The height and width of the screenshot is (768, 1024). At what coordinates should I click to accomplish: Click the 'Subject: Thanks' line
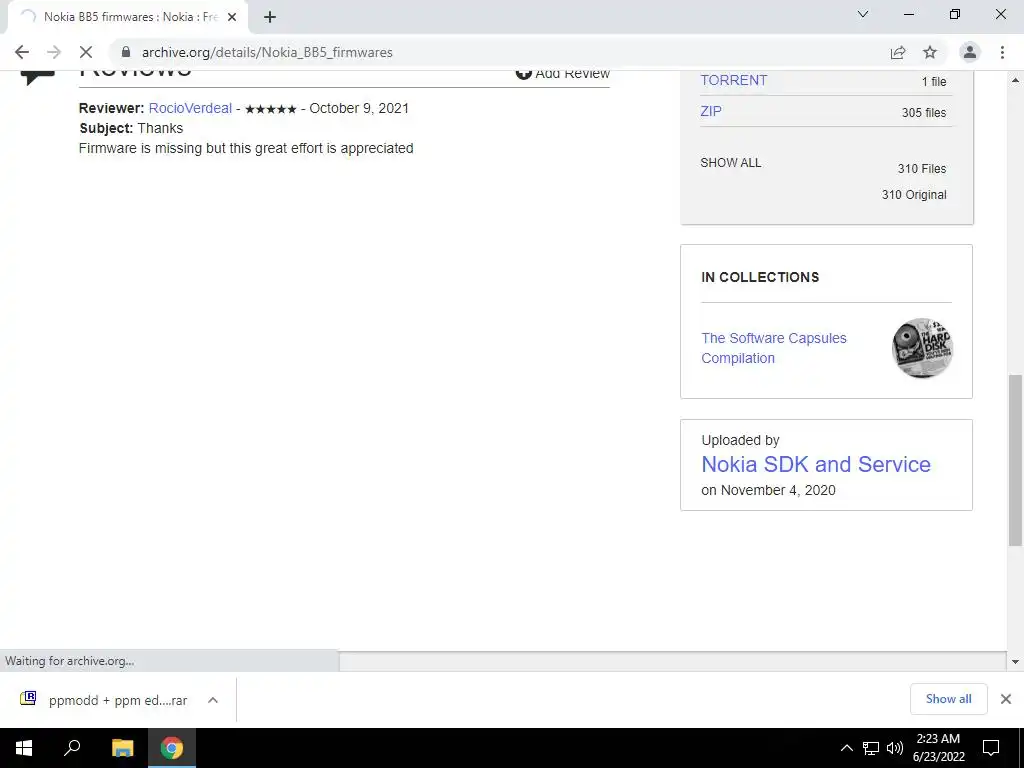tap(131, 129)
